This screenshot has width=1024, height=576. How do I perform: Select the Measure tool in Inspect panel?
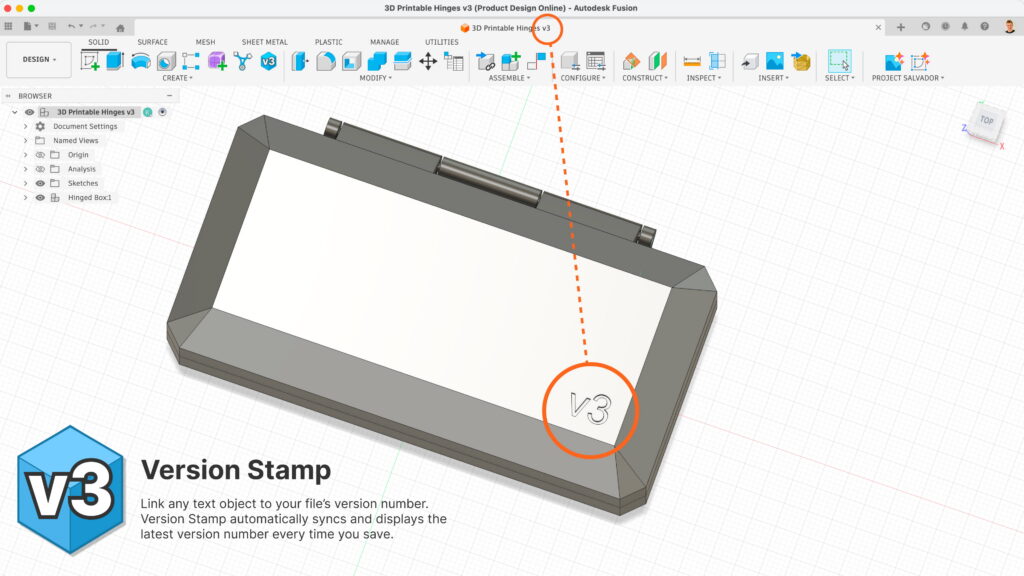pos(691,59)
